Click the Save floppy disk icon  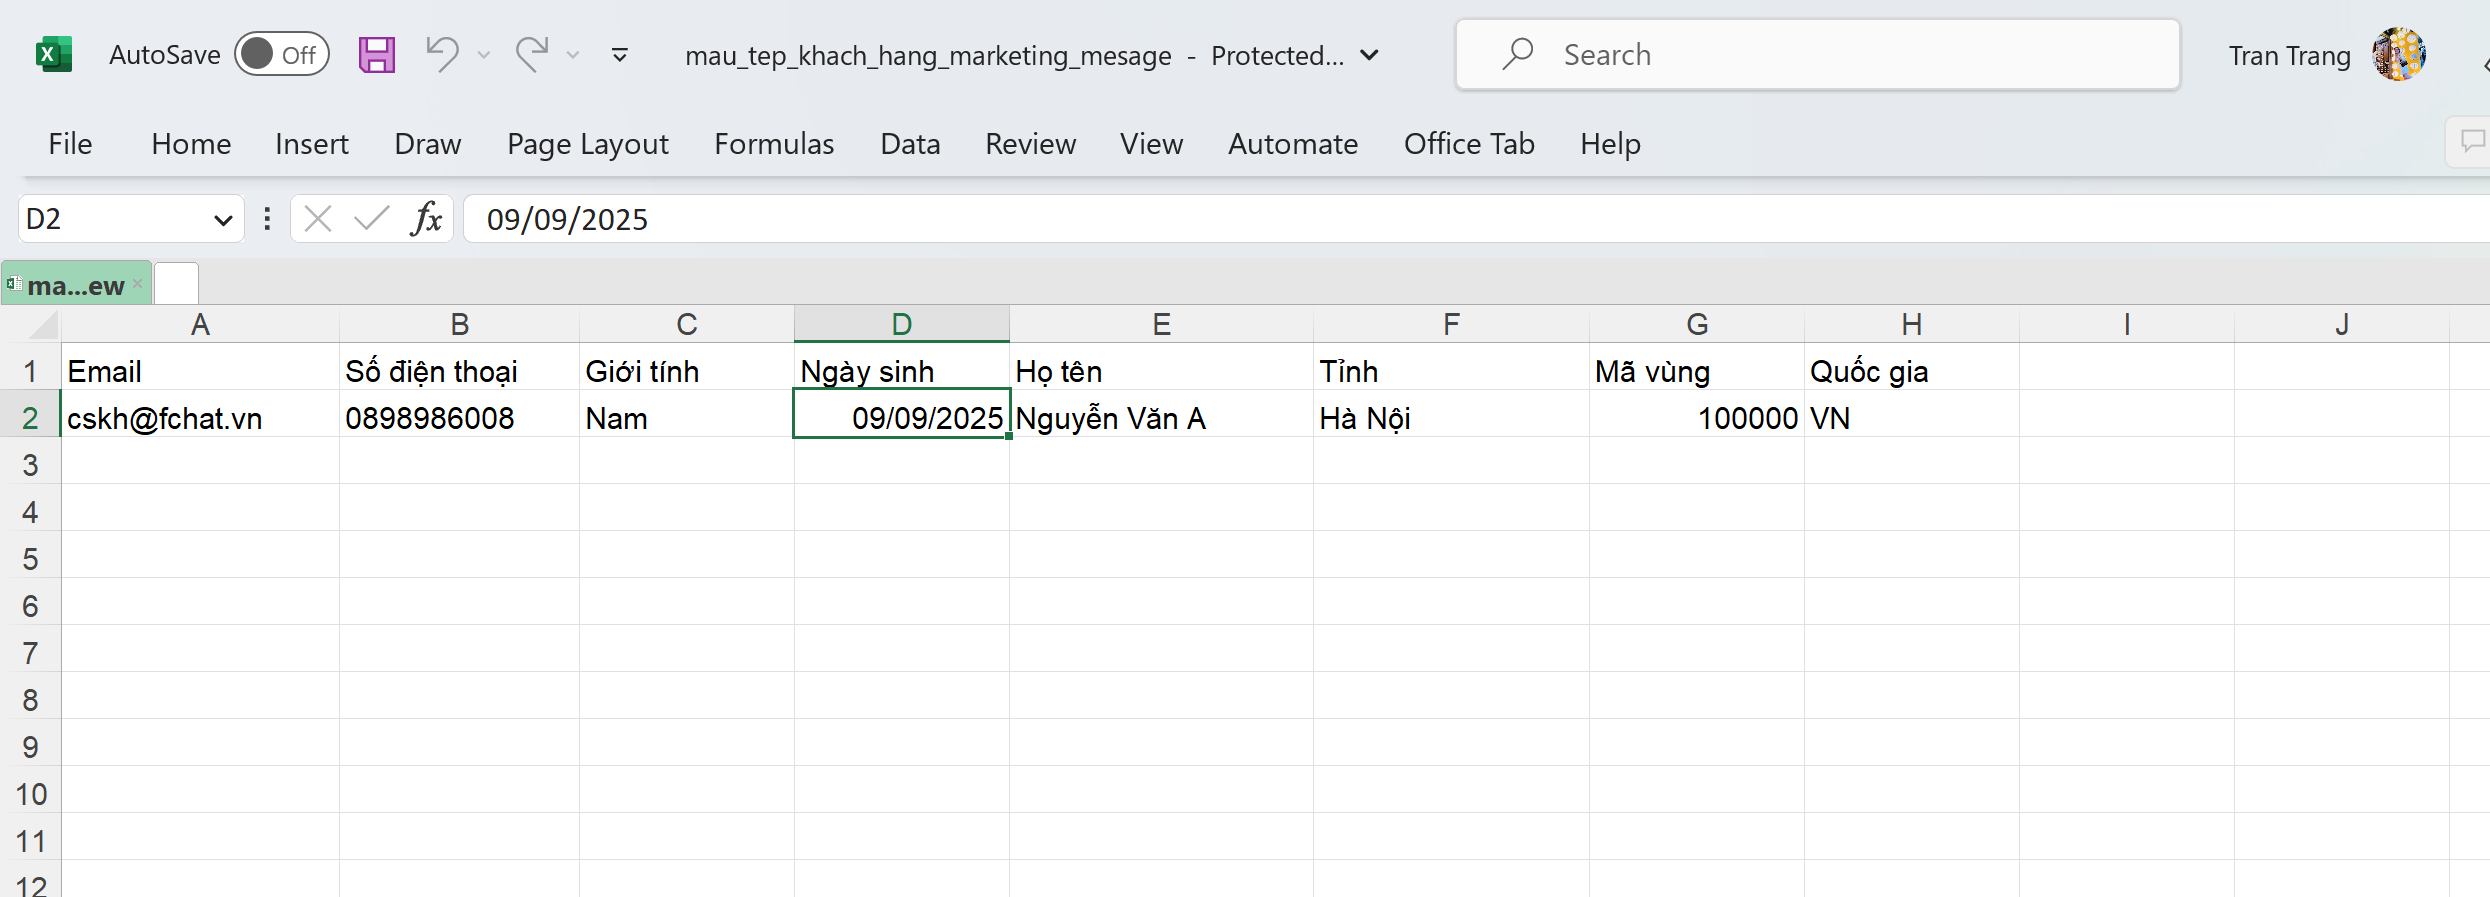pos(377,55)
